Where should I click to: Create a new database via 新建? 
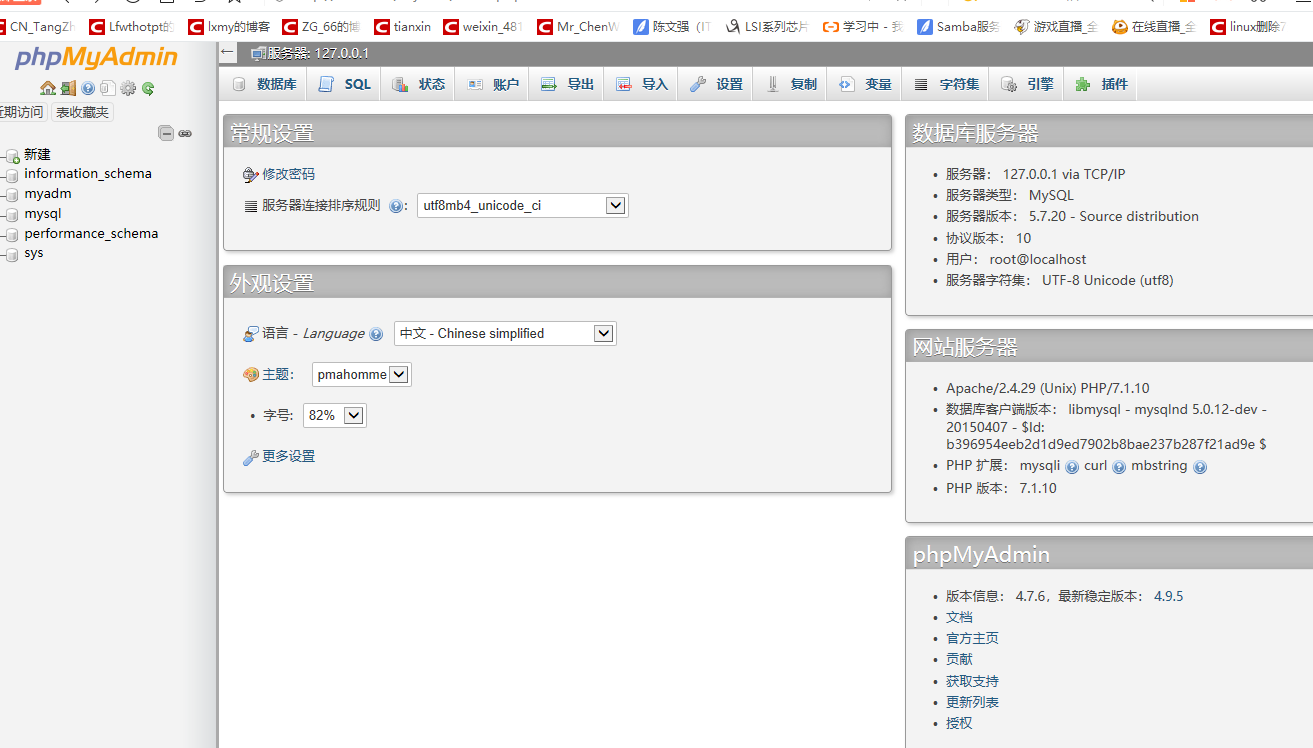point(37,155)
